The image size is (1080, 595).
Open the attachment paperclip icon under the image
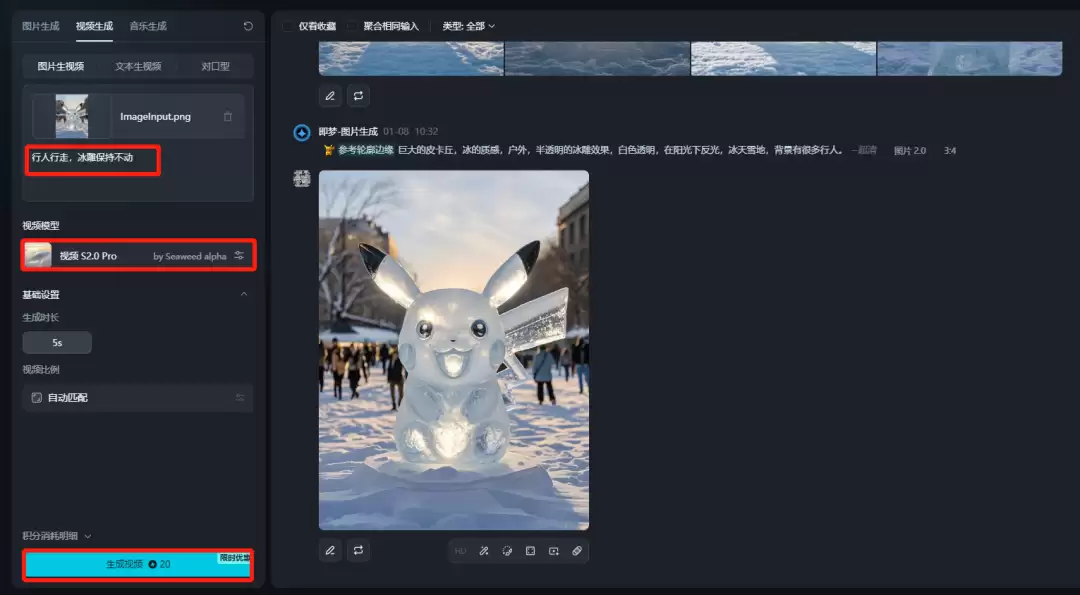[576, 551]
